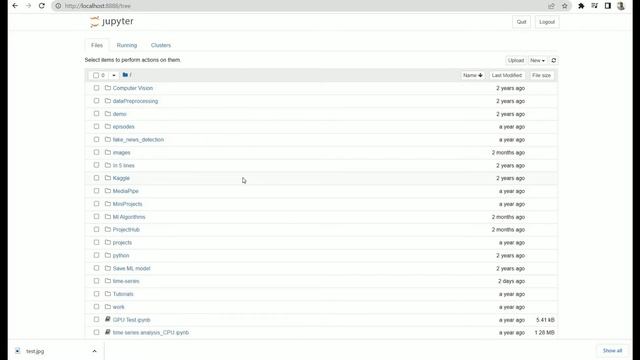Click Show all downloads
The image size is (640, 360).
pyautogui.click(x=612, y=351)
